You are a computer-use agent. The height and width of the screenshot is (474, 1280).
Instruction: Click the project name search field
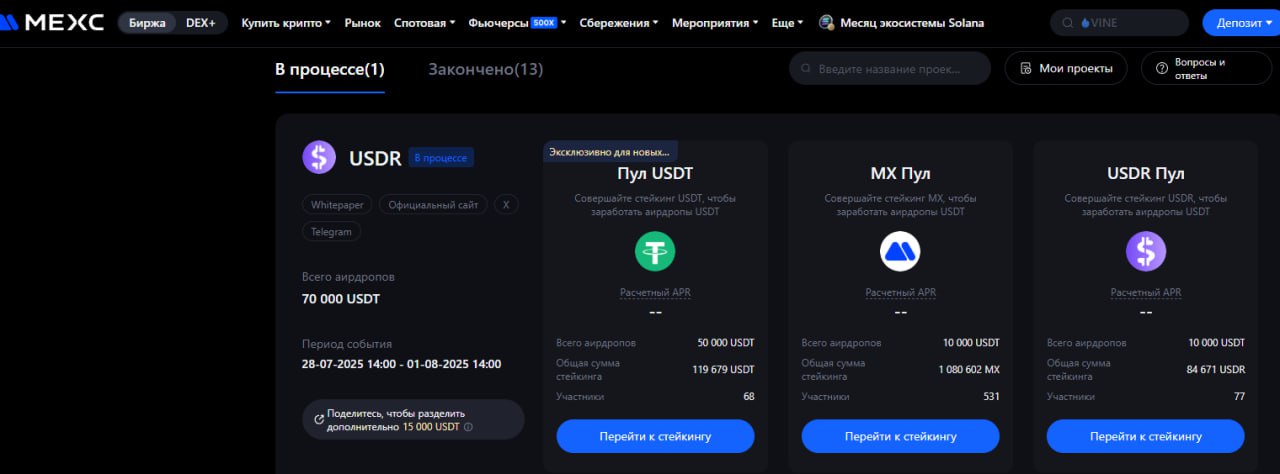click(x=890, y=68)
